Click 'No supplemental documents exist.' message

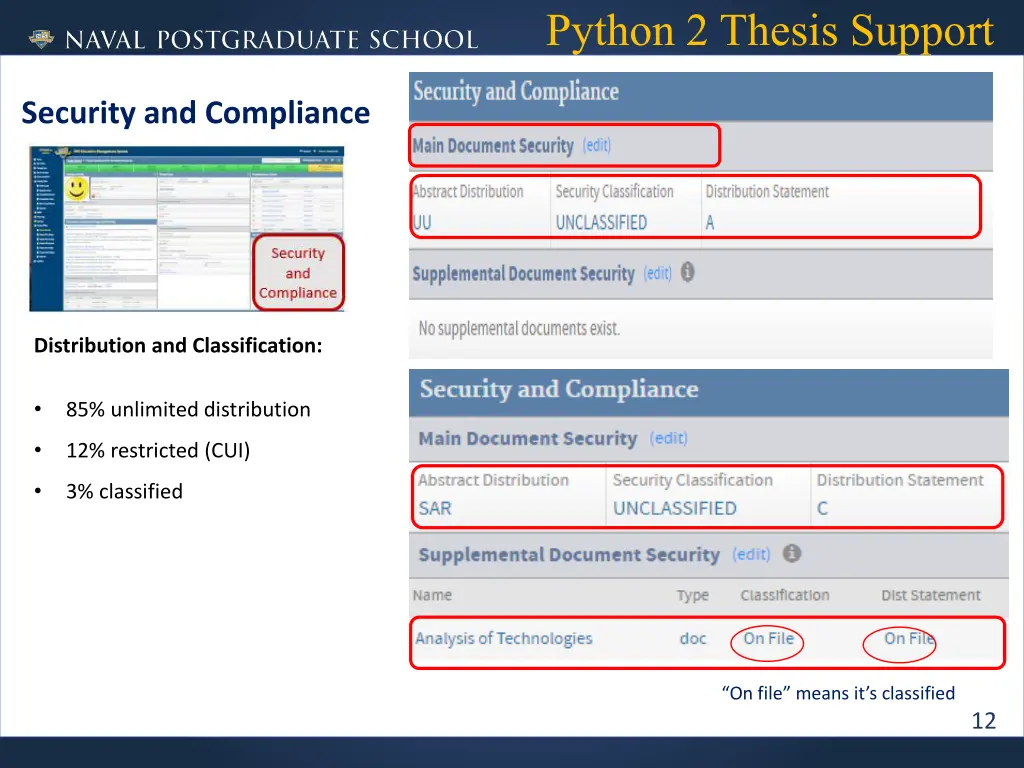click(x=519, y=328)
